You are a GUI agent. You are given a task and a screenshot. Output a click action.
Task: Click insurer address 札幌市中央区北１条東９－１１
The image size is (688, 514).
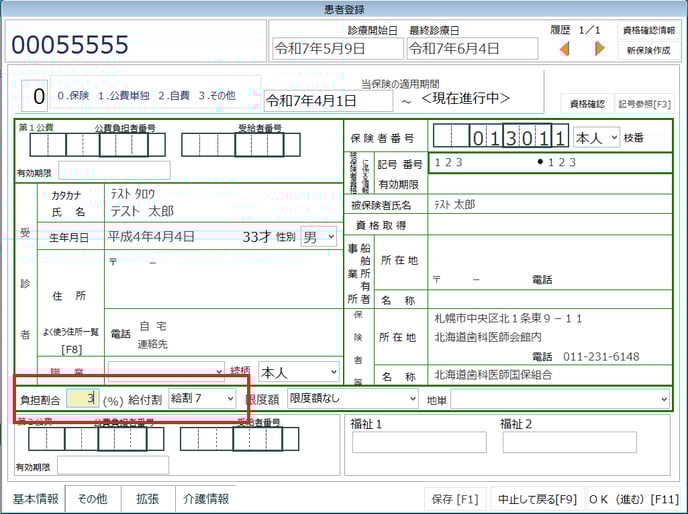click(x=508, y=319)
